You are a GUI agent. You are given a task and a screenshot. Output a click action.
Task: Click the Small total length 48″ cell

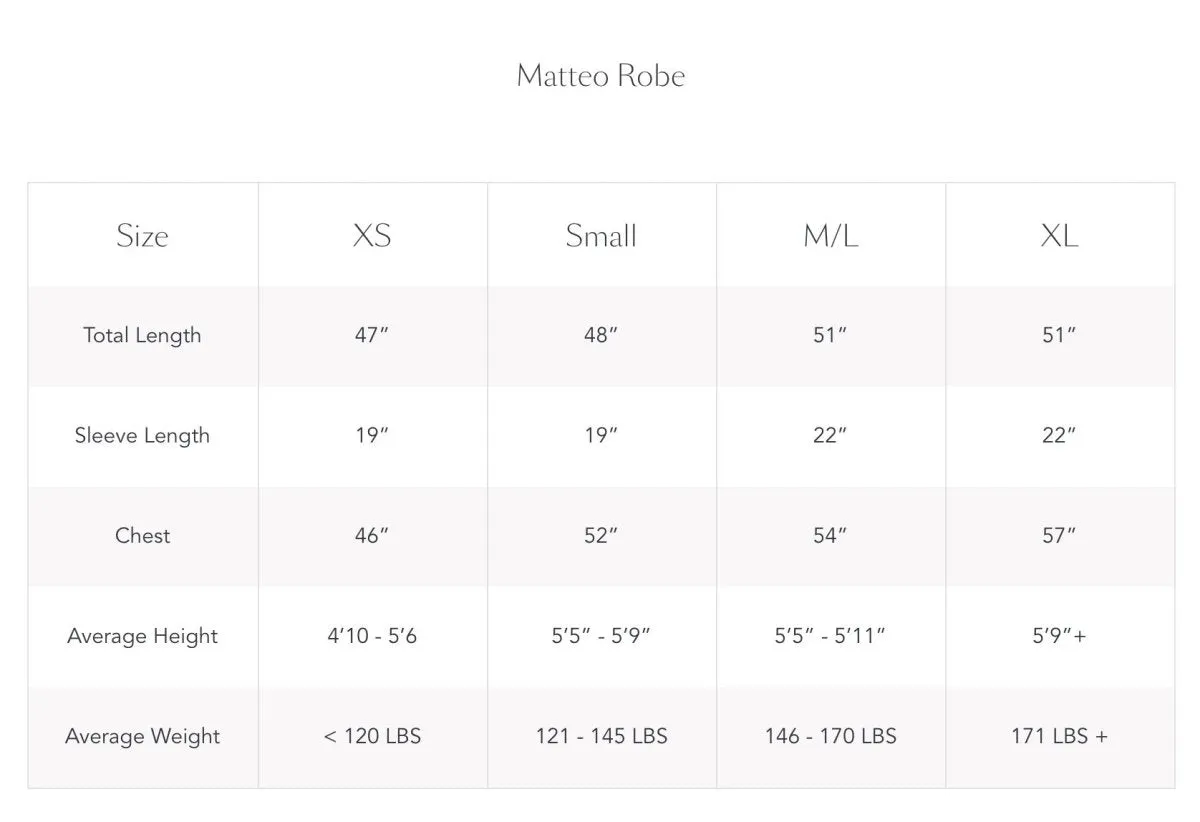(x=601, y=336)
